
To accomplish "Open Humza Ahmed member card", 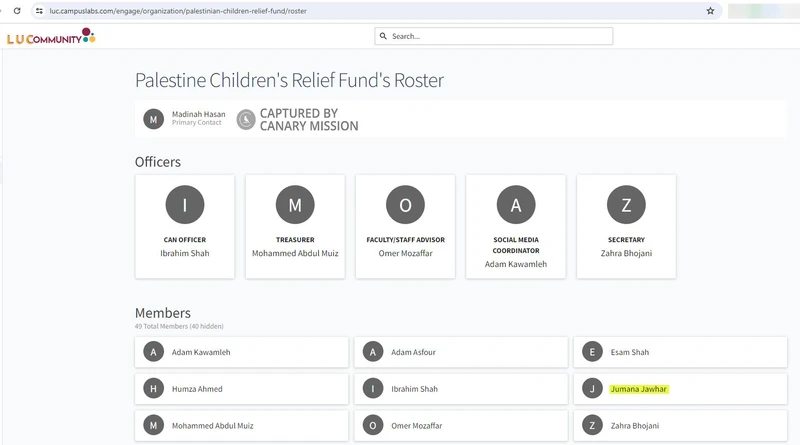I will 241,389.
